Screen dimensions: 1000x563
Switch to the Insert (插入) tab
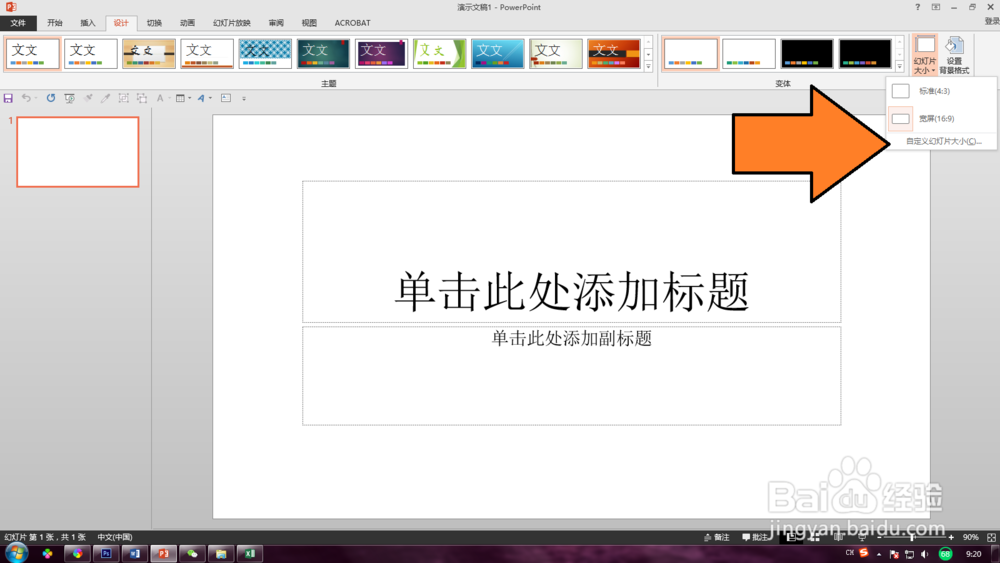click(88, 23)
